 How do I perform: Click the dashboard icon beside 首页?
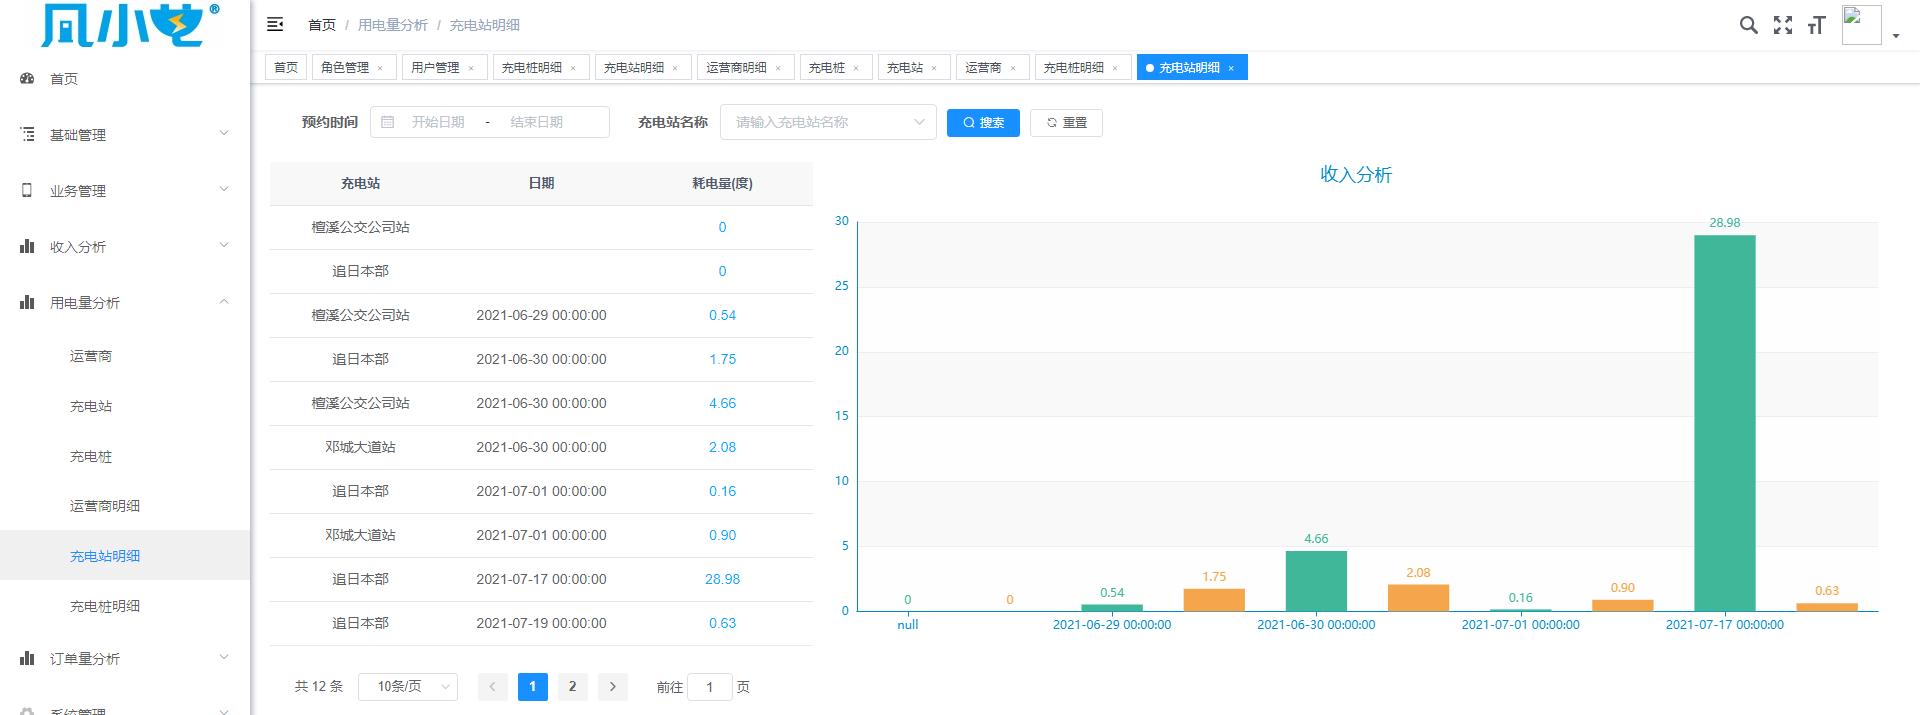28,78
